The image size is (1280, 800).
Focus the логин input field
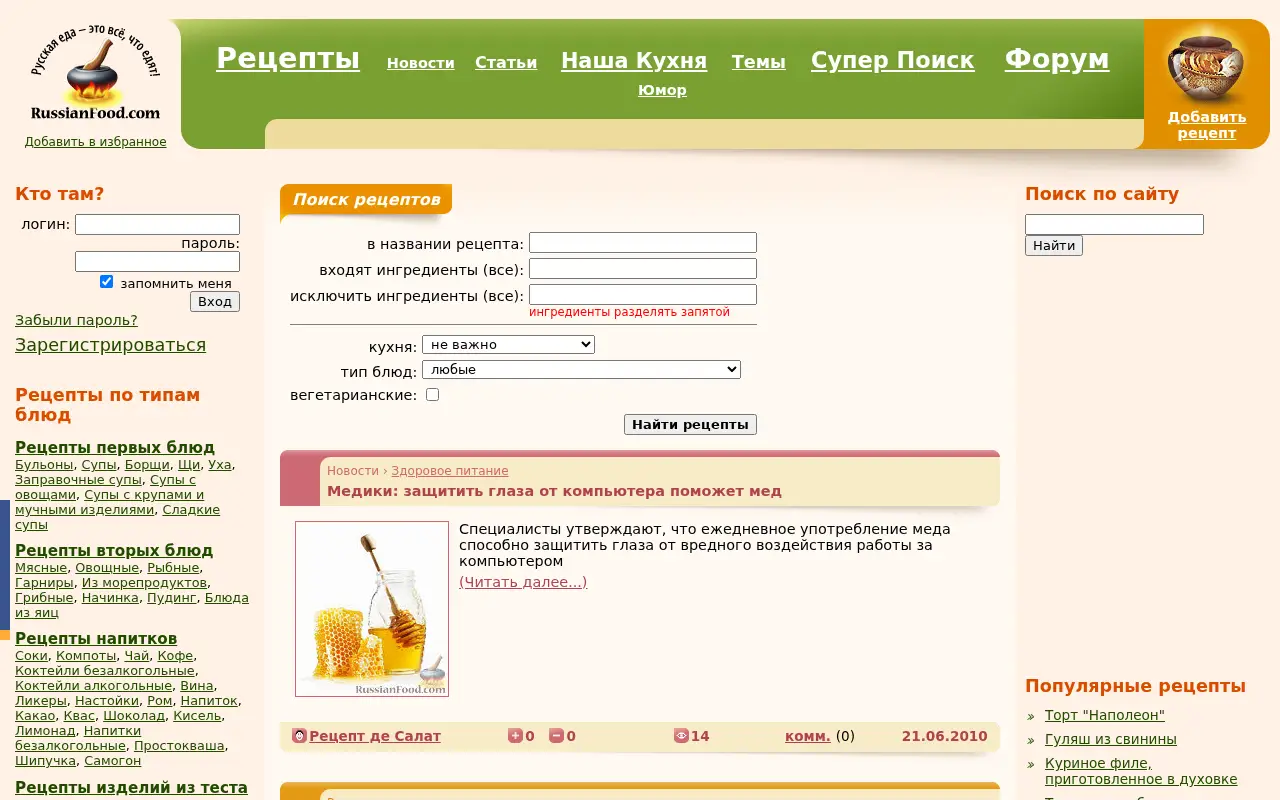(157, 225)
